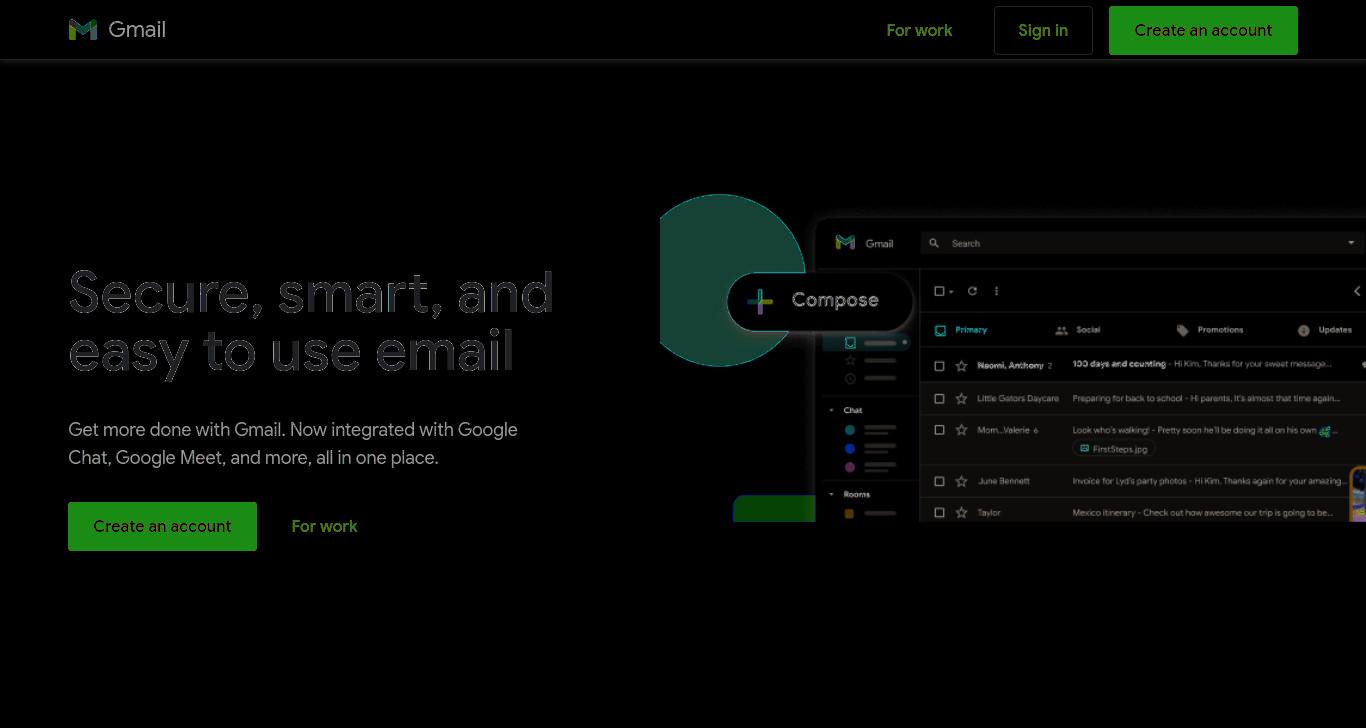
Task: Click the back chevron at the toolbar's end
Action: pos(1357,291)
